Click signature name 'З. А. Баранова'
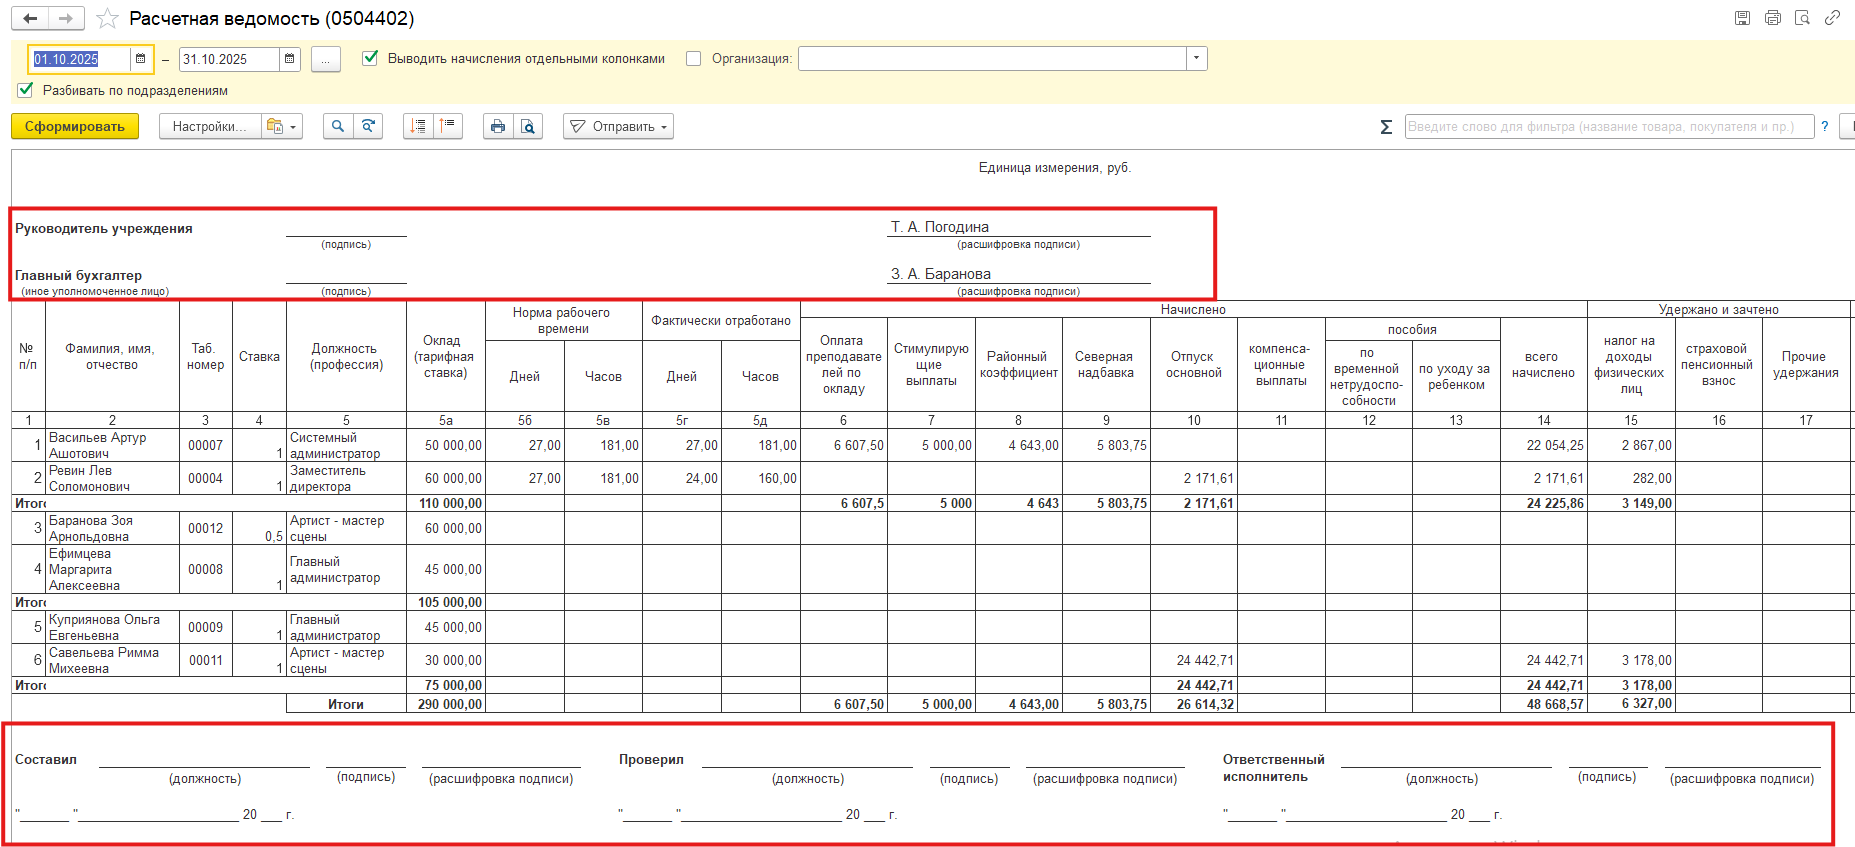 pyautogui.click(x=941, y=274)
